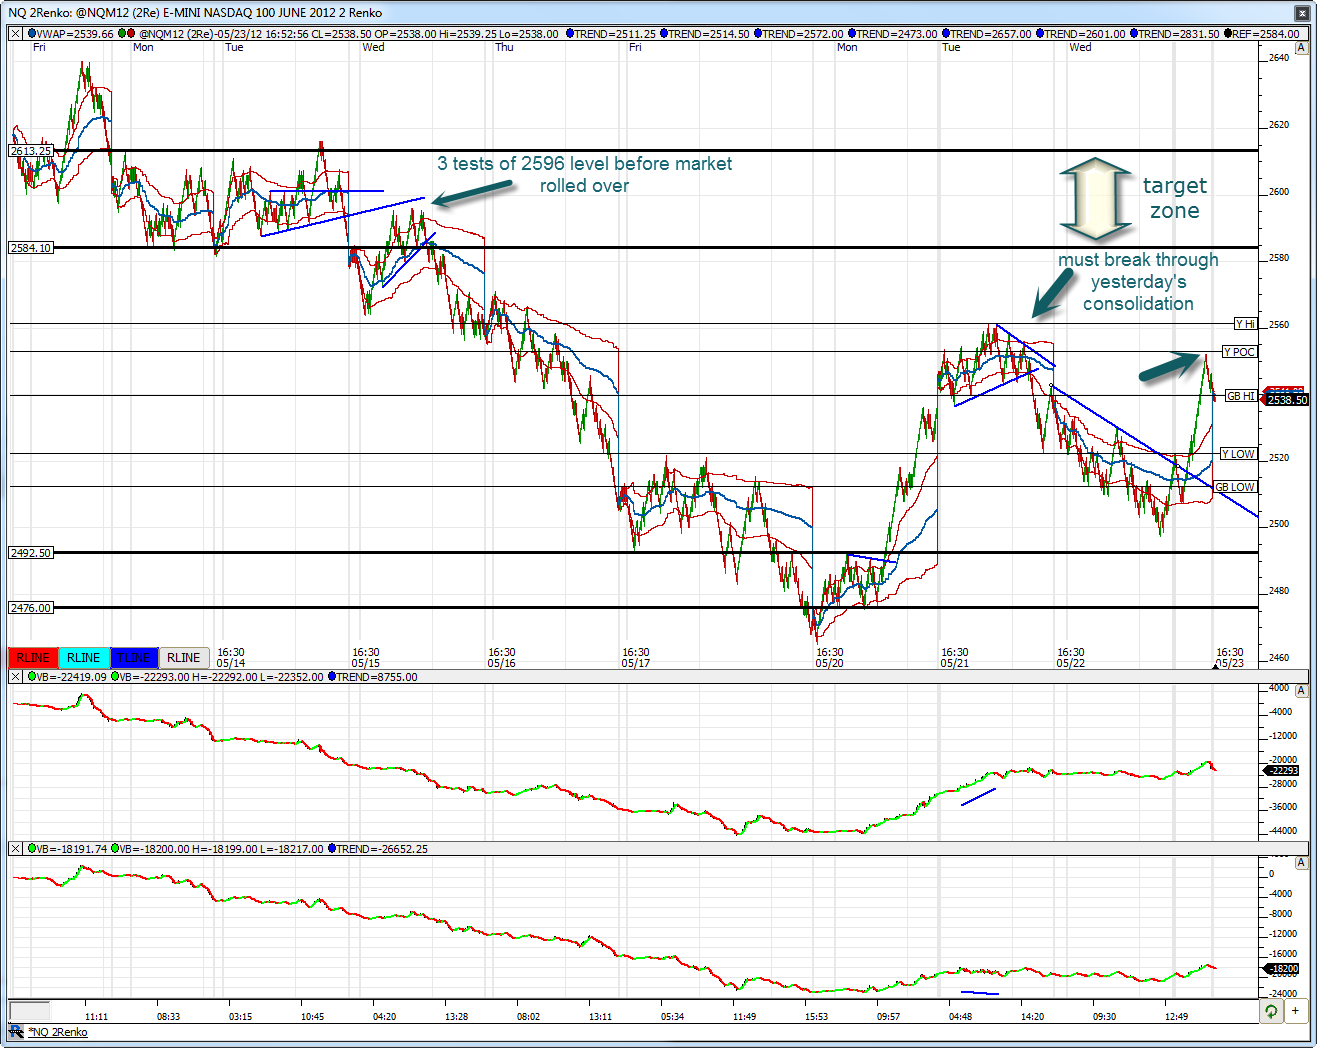Click the green dot before the @NQM12 symbol
Screen dimensions: 1317x1048
coord(122,34)
